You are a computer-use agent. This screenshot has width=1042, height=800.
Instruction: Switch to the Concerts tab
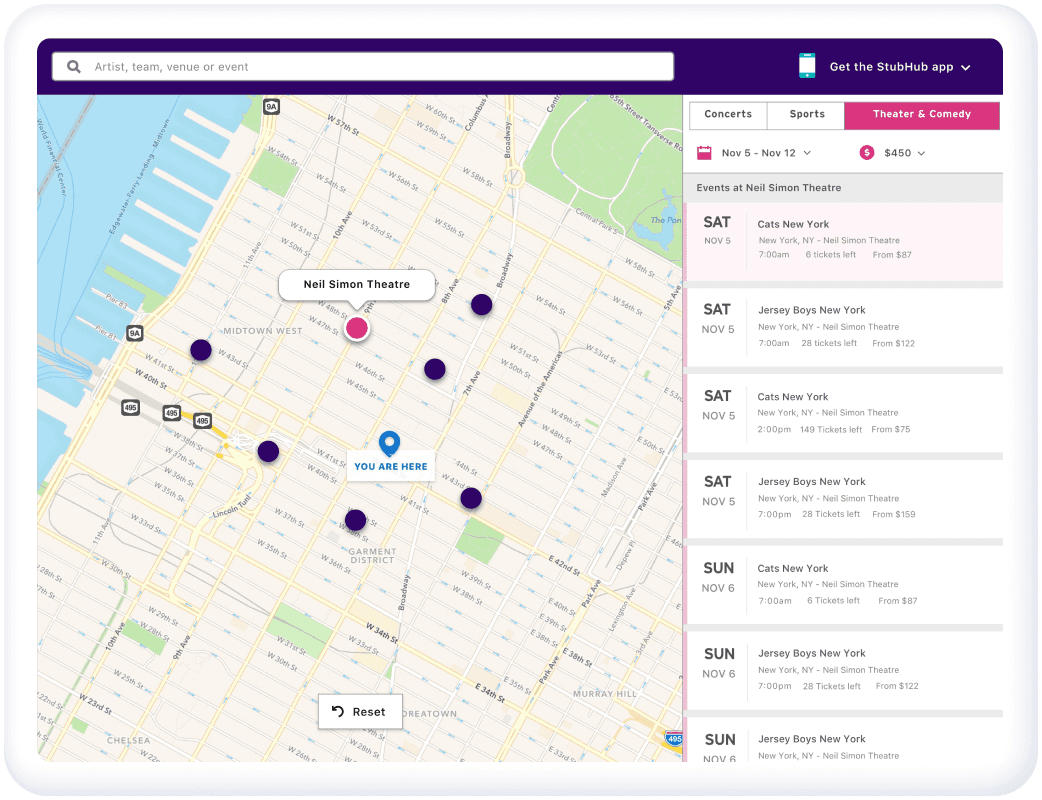[728, 114]
